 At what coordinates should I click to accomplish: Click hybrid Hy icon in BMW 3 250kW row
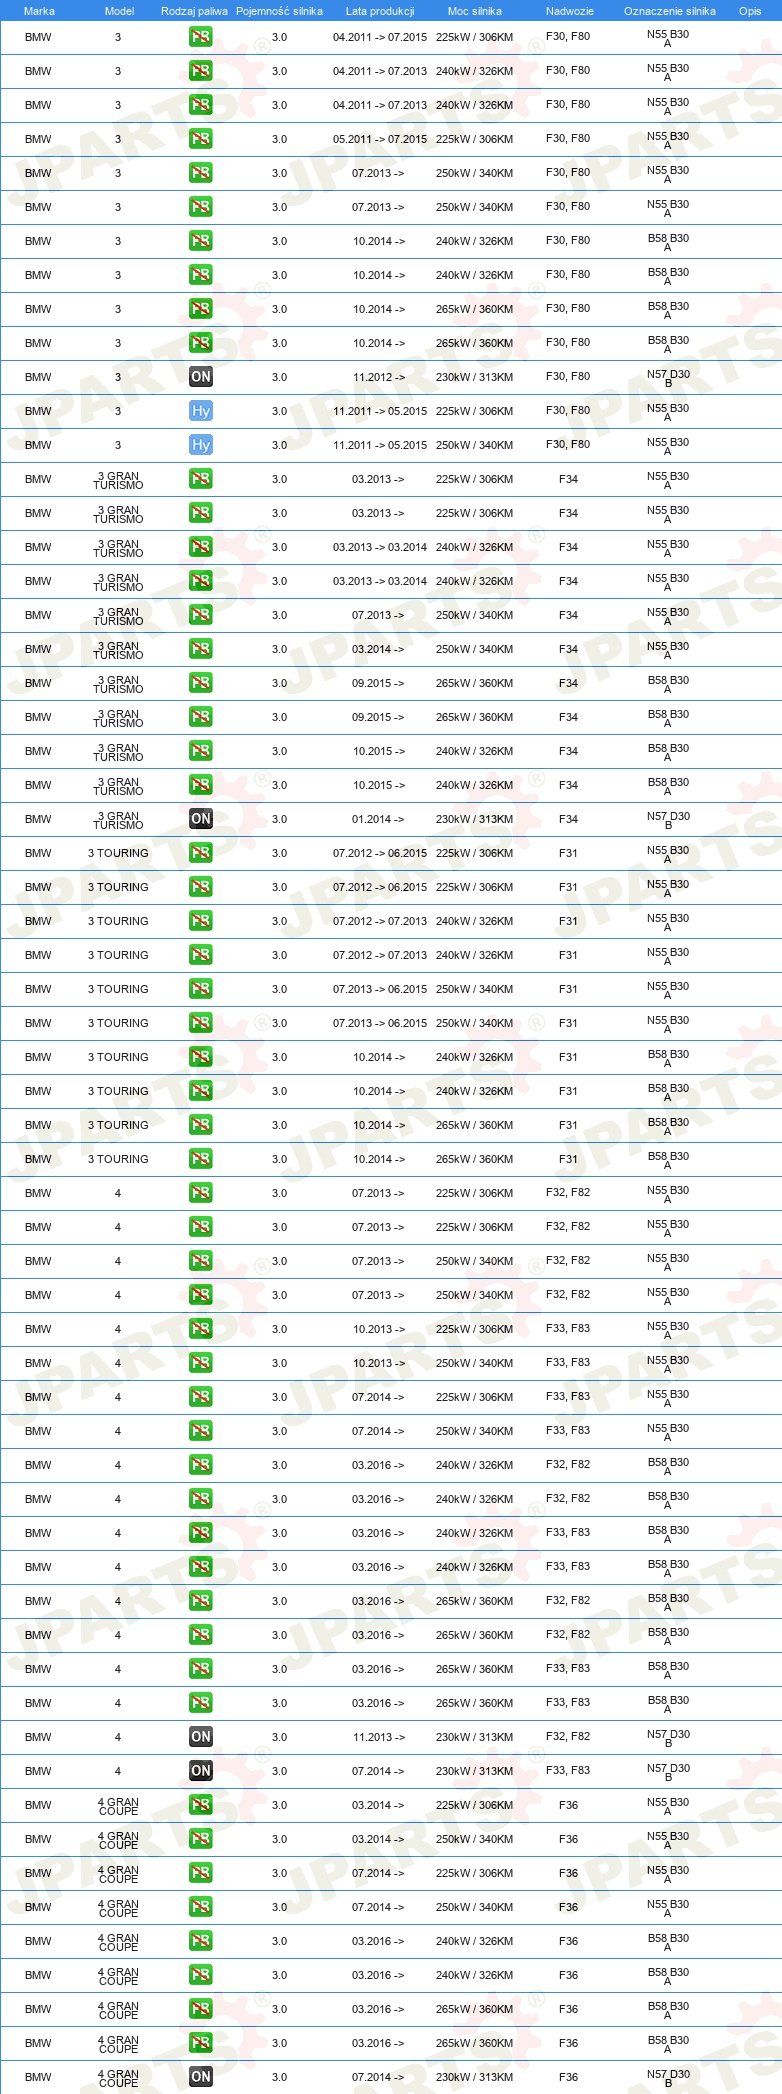(x=201, y=445)
